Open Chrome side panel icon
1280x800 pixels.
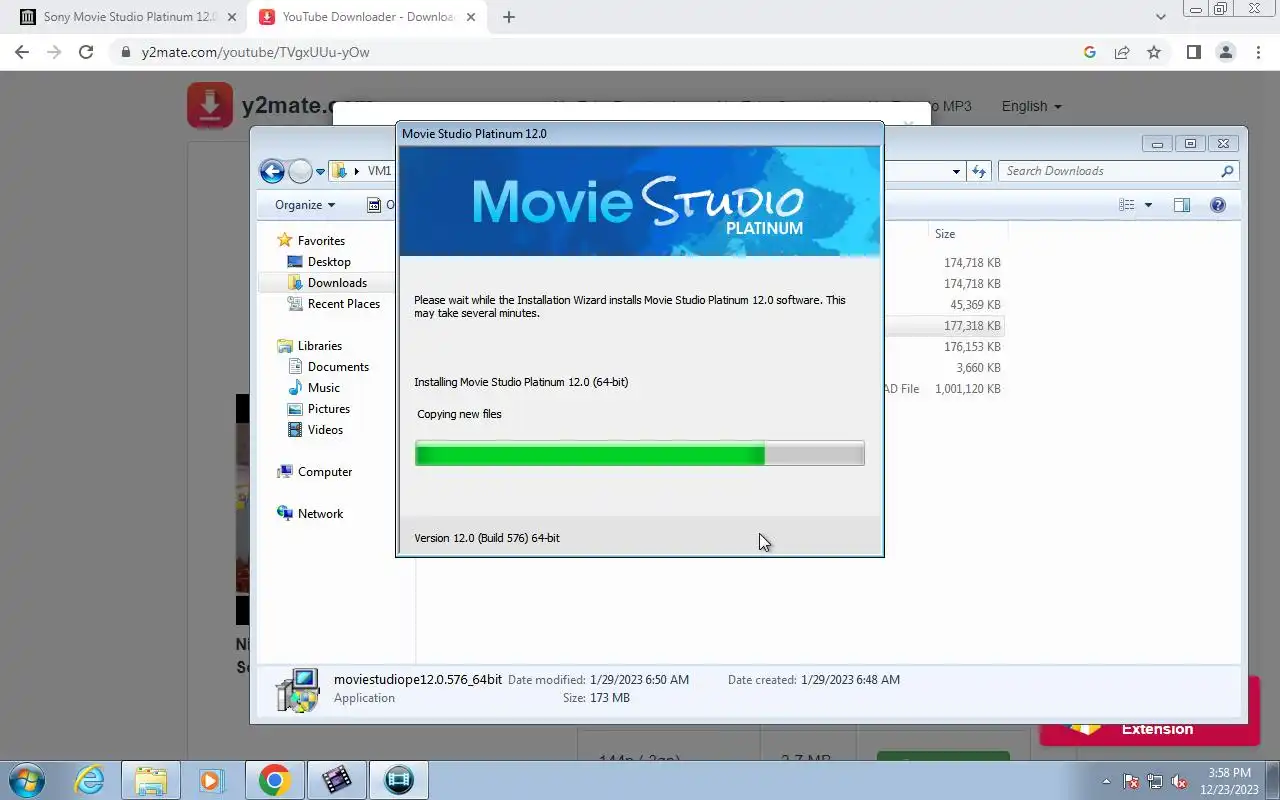[1193, 52]
